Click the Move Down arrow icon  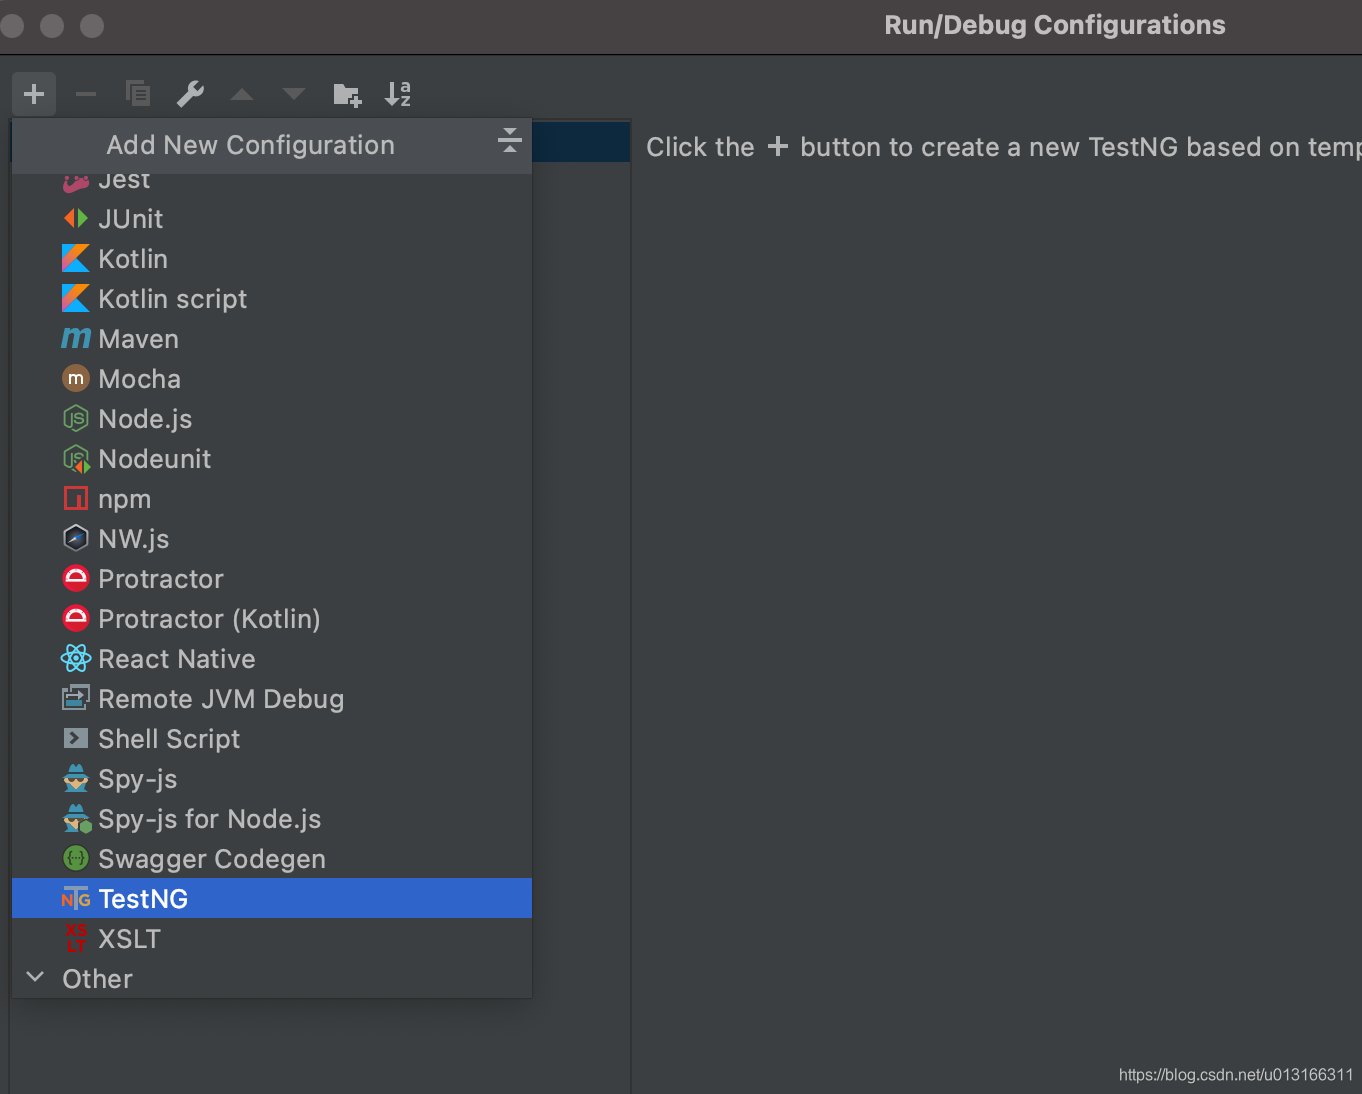click(x=294, y=94)
